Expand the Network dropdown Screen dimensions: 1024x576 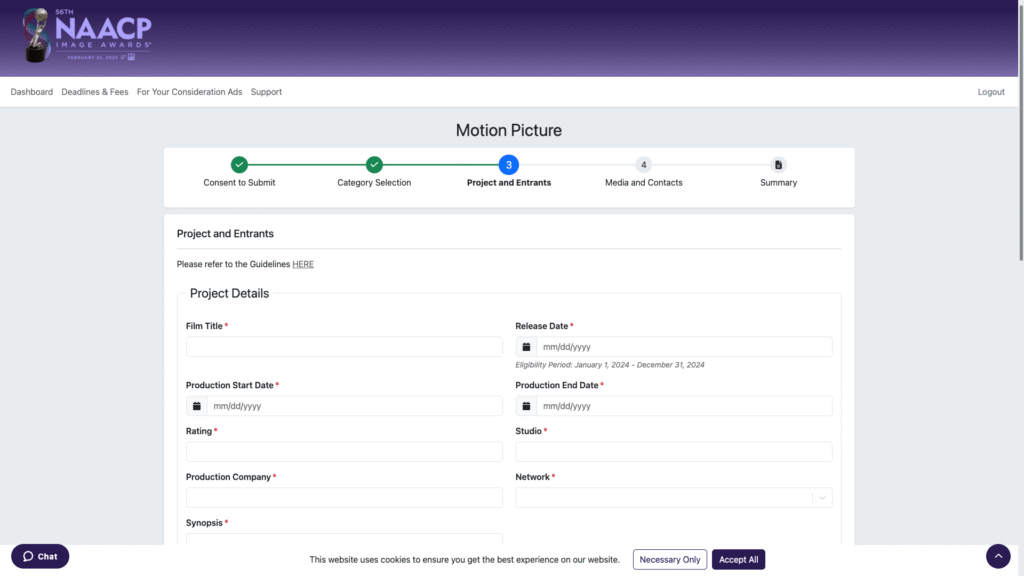point(821,498)
